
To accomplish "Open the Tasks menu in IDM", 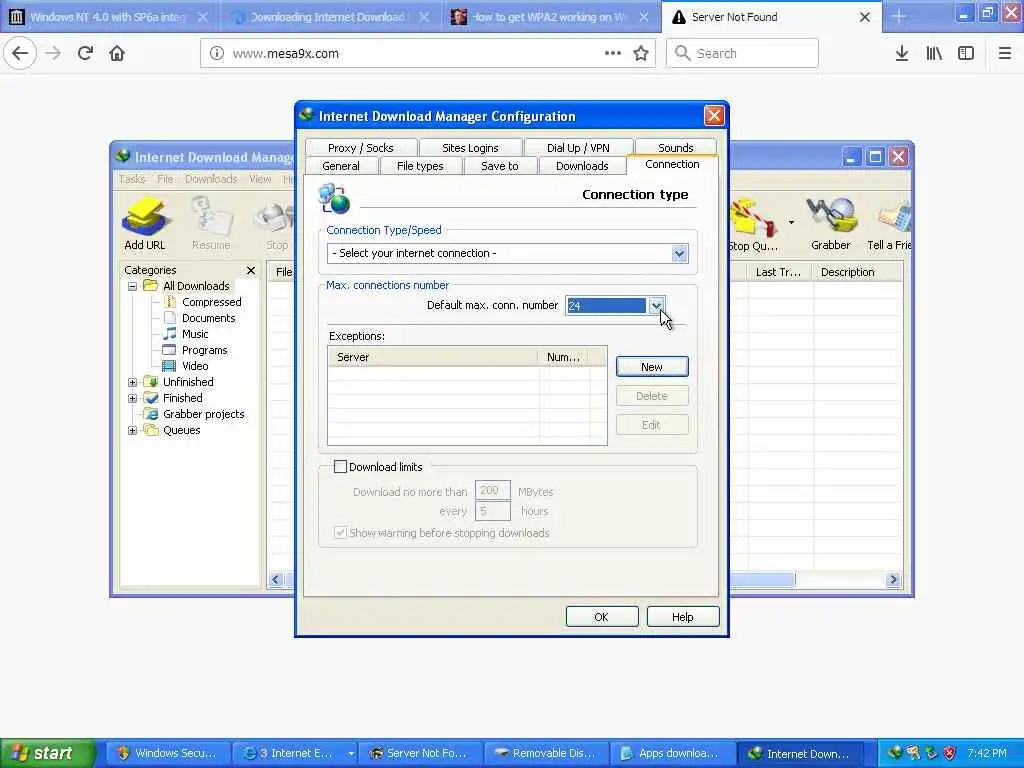I will [x=132, y=179].
